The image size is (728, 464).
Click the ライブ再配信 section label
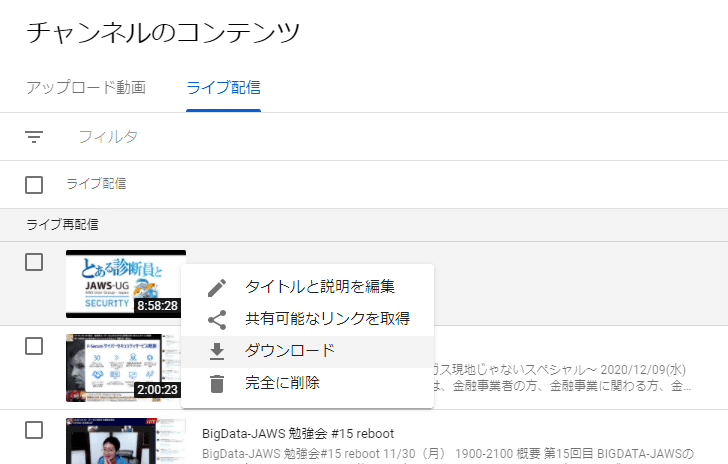[62, 225]
